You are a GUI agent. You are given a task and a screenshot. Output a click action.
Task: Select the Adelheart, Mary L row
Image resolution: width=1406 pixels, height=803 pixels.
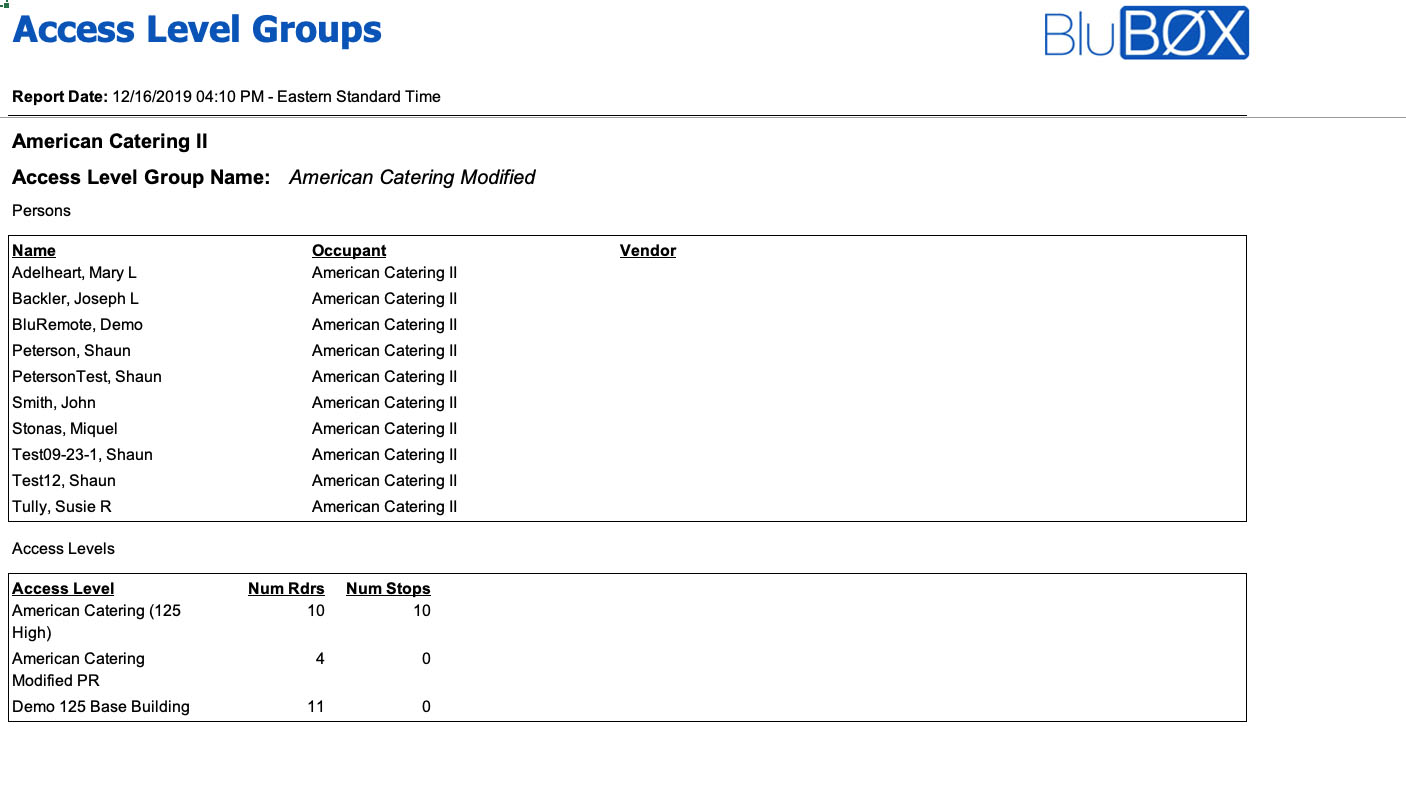(x=74, y=272)
